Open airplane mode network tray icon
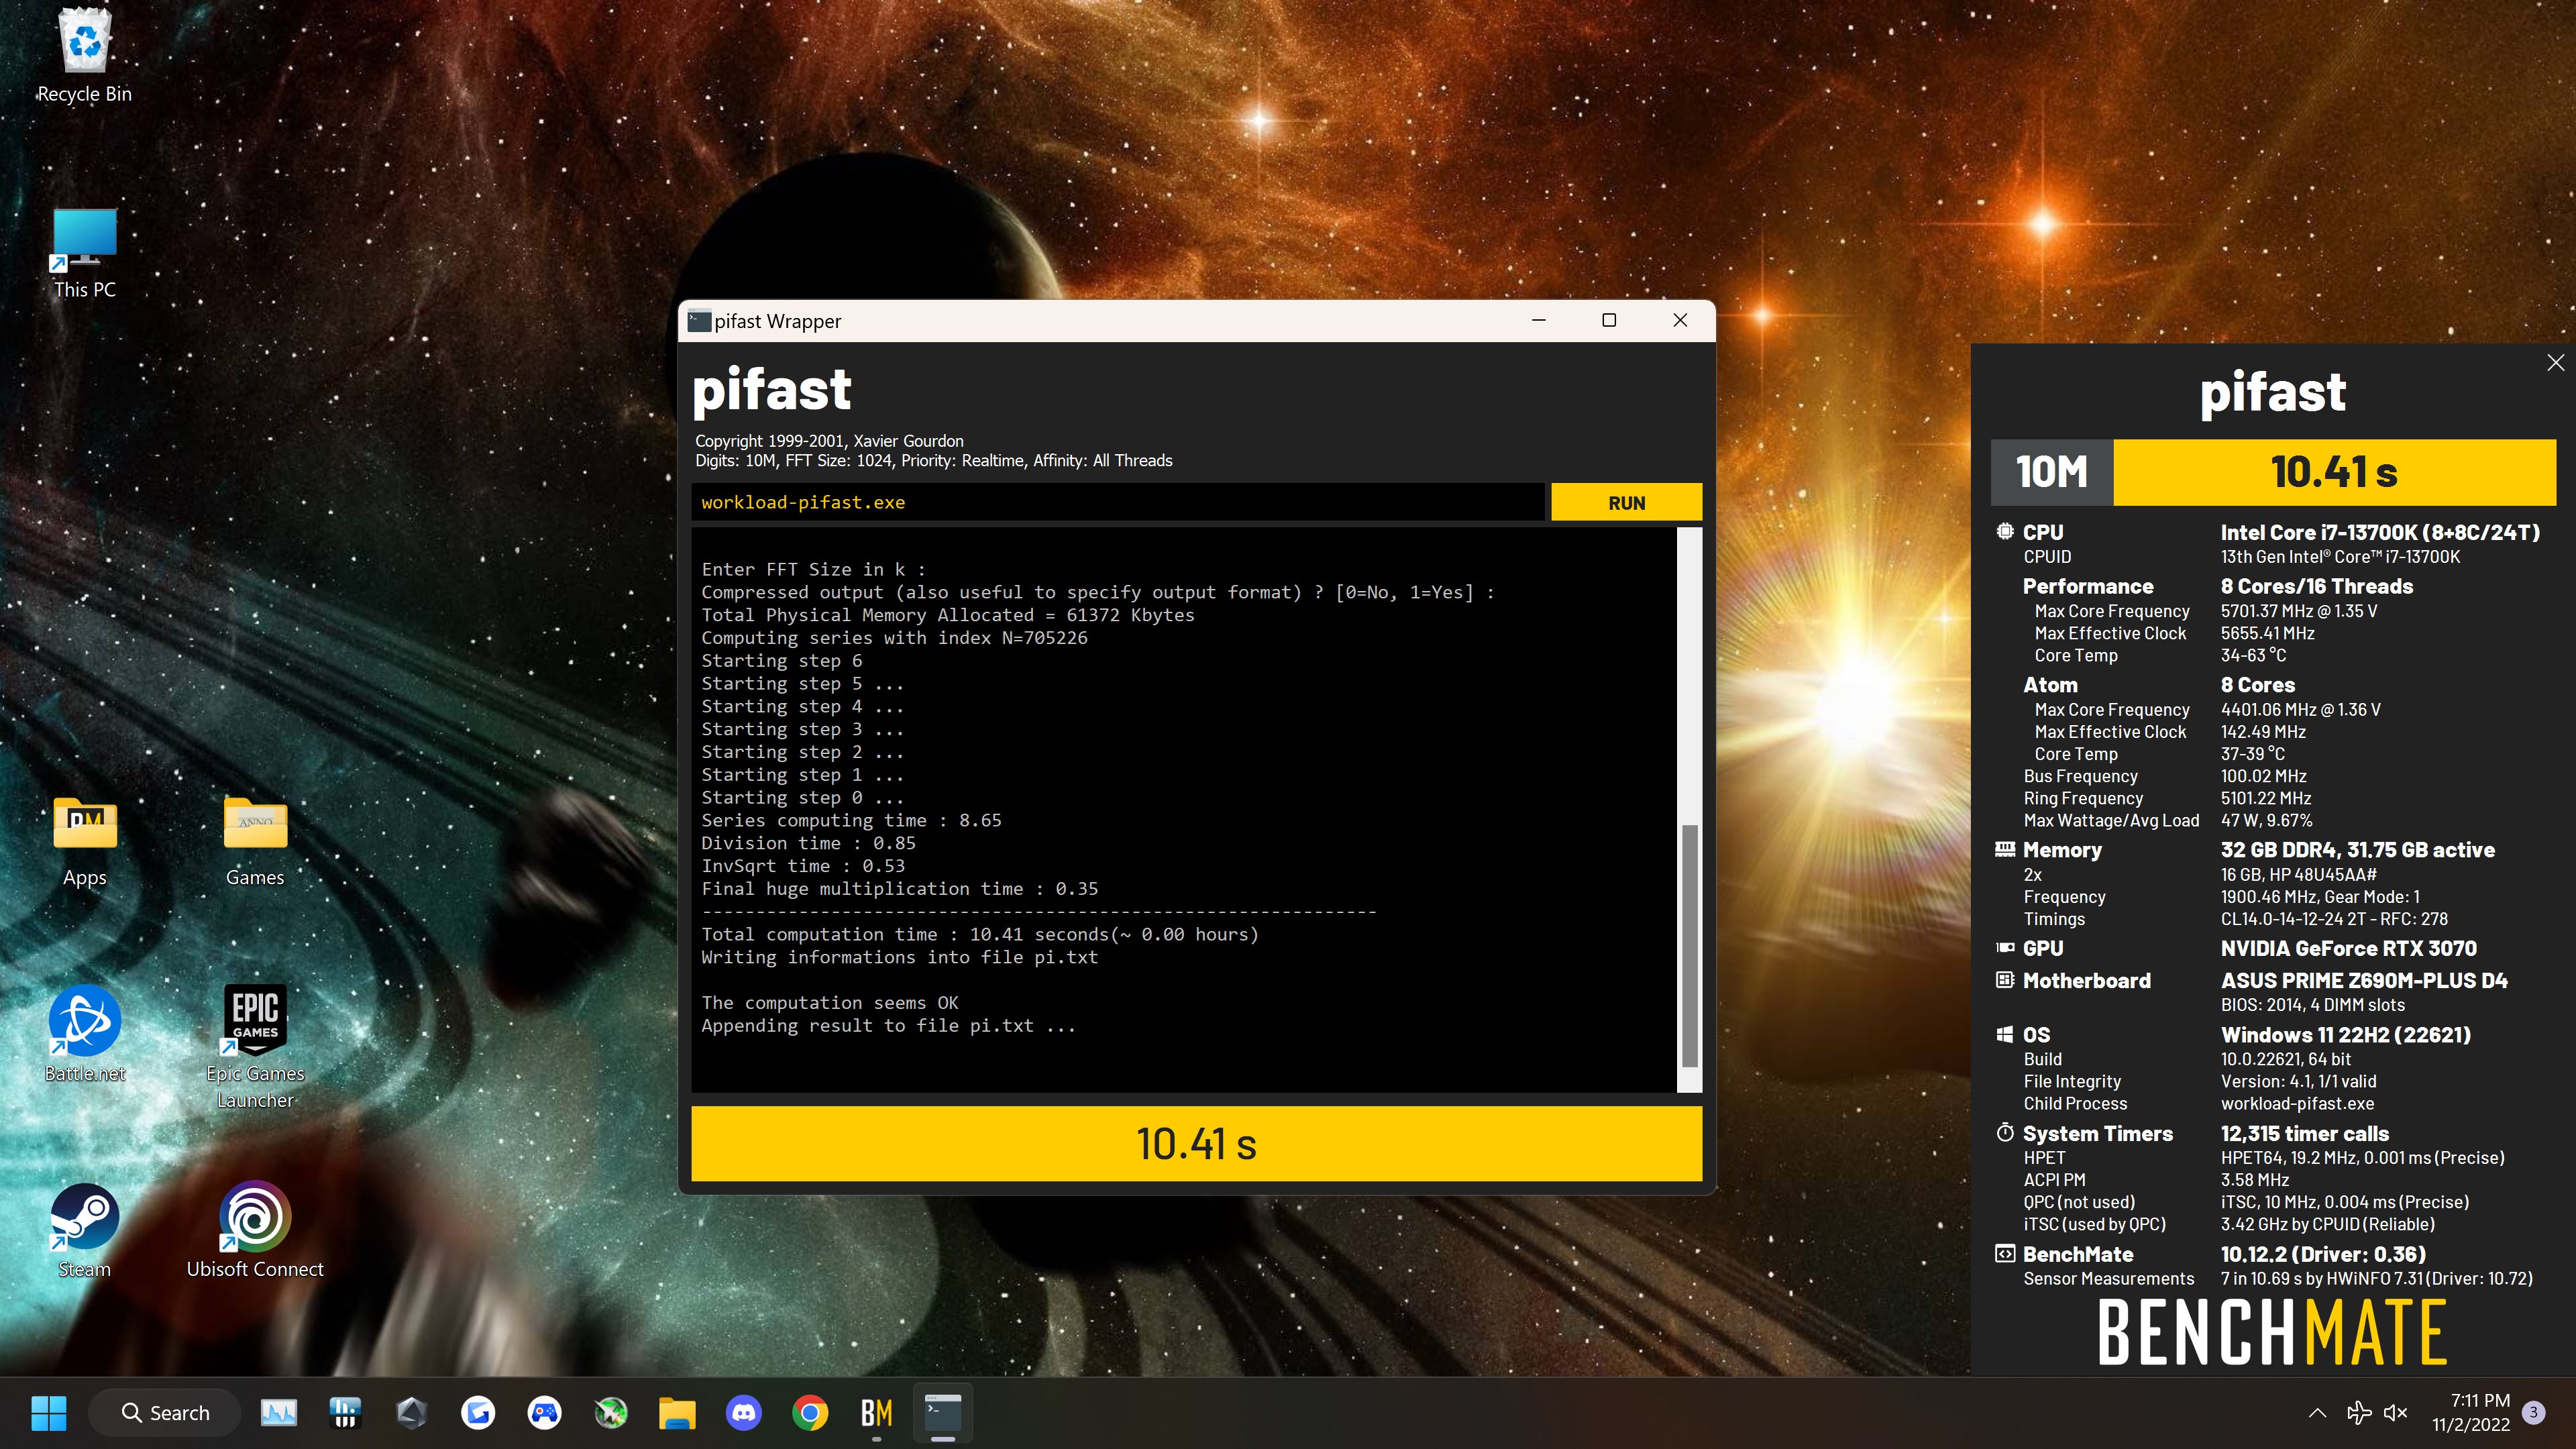The height and width of the screenshot is (1449, 2576). click(2358, 1413)
